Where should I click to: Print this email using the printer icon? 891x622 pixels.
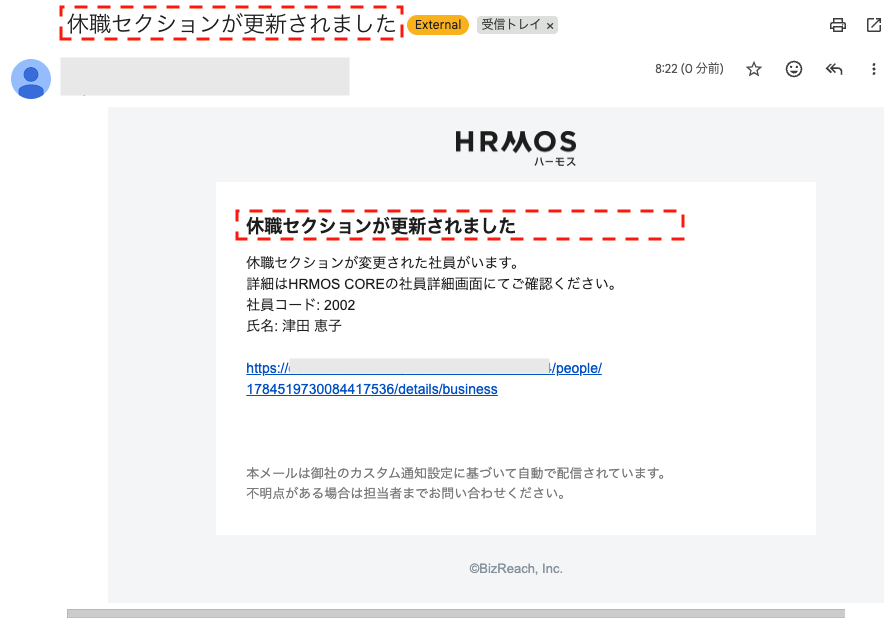click(838, 25)
